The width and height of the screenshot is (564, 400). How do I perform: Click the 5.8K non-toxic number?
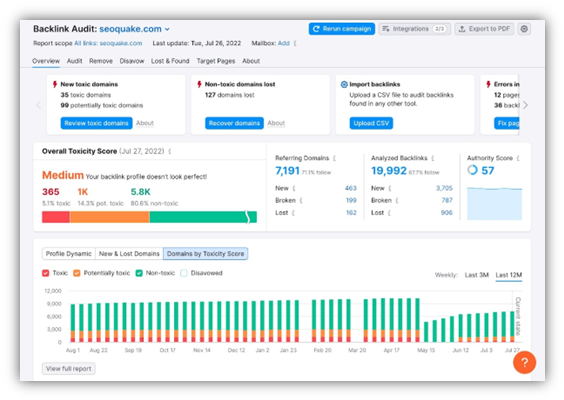pyautogui.click(x=141, y=192)
